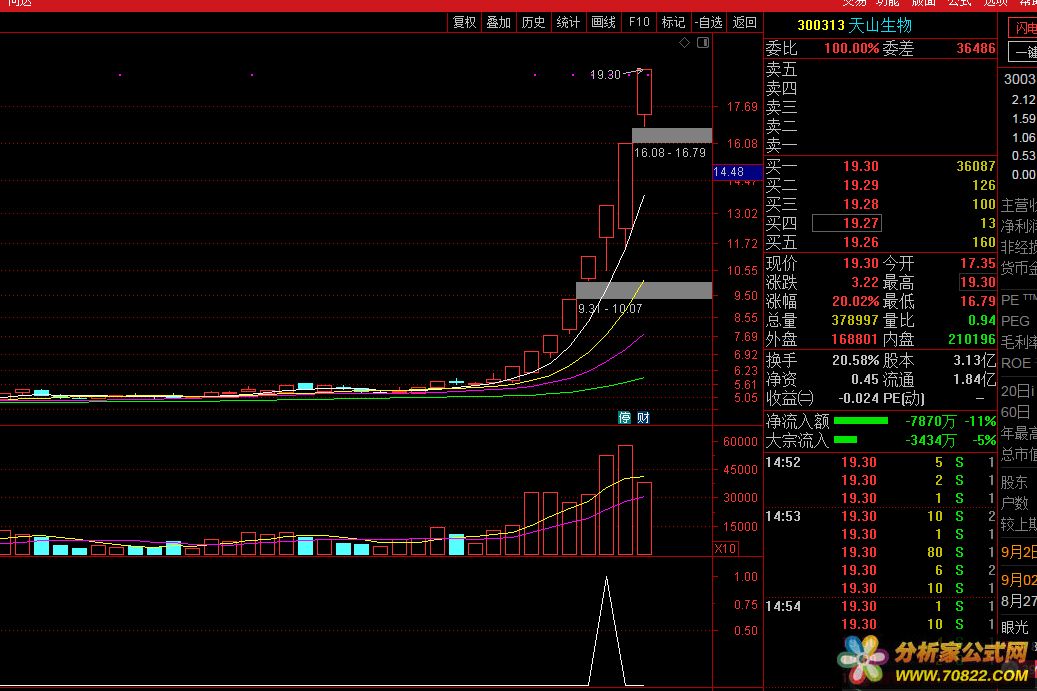Click the 买一 price 19.30

coord(860,167)
